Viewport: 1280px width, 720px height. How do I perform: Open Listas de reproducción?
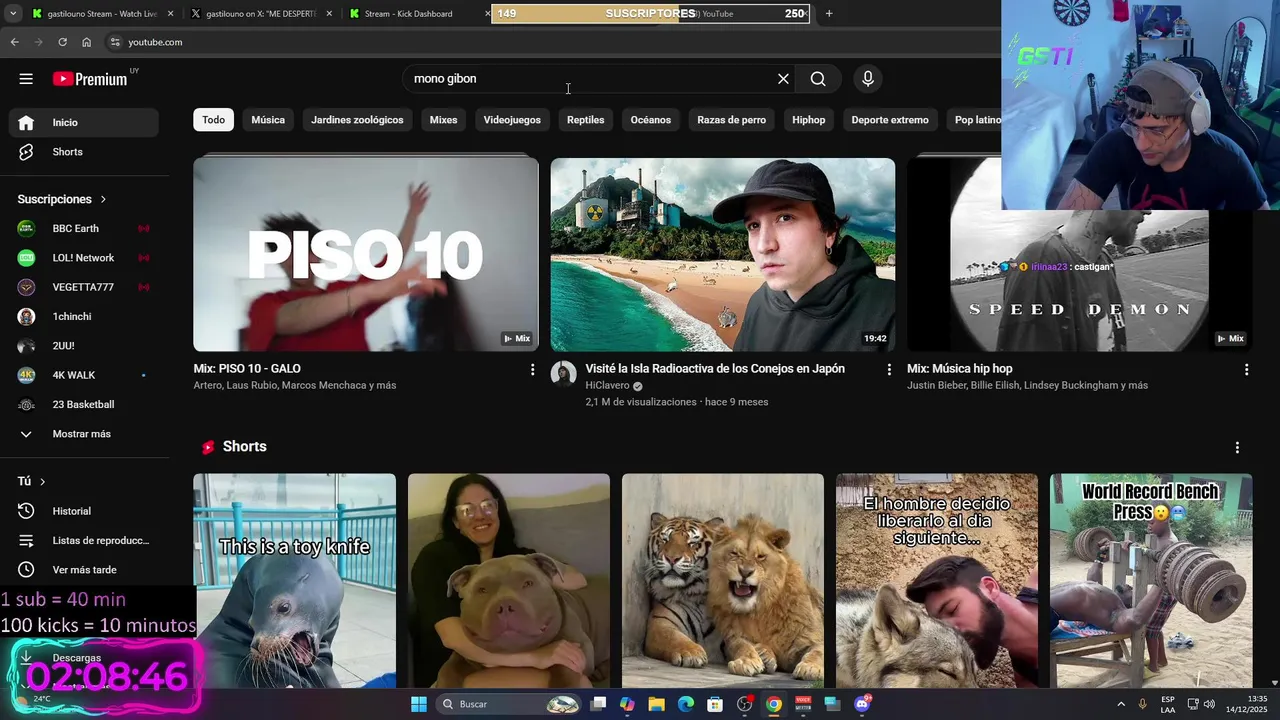(x=84, y=540)
